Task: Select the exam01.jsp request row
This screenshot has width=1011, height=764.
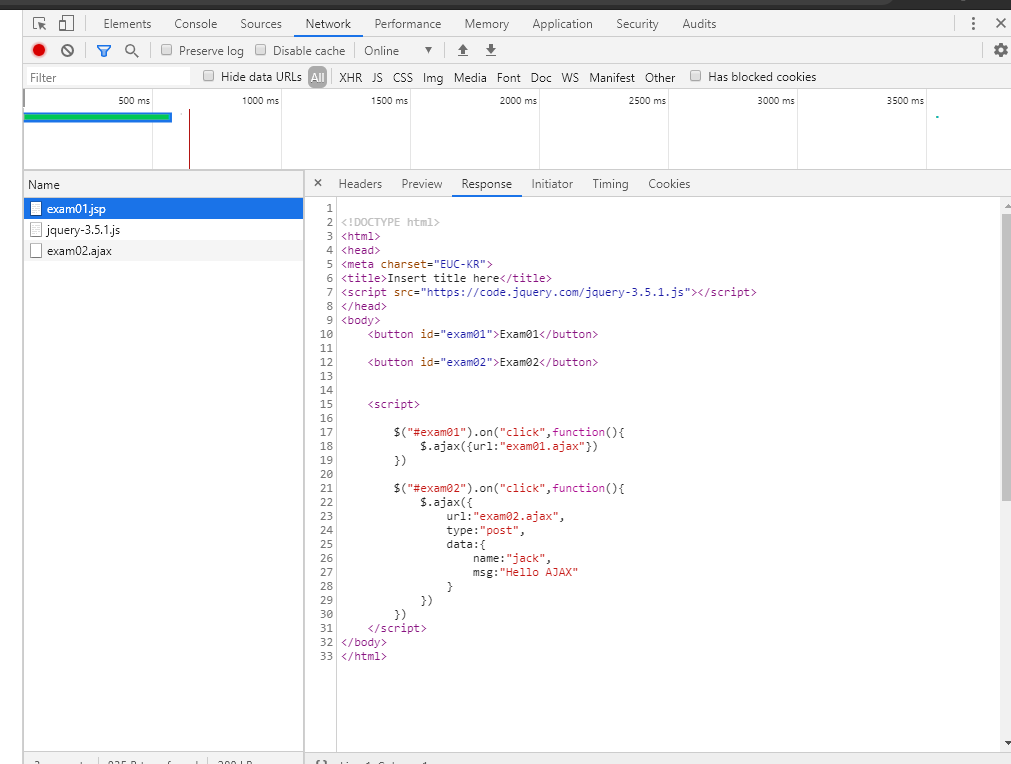Action: tap(163, 209)
